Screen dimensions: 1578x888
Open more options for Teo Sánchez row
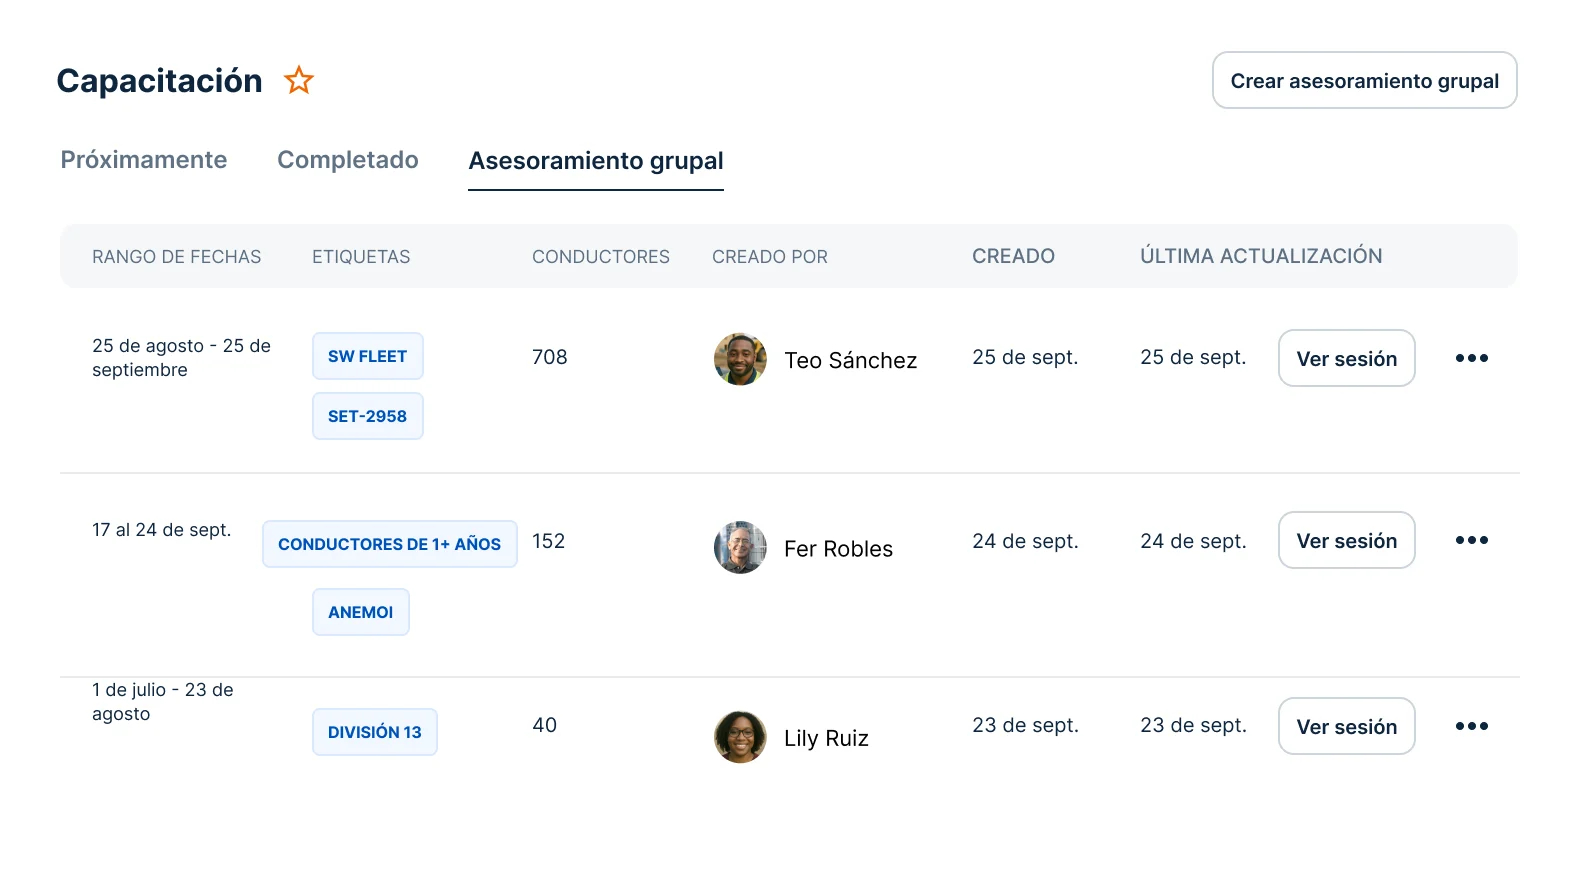pos(1471,358)
